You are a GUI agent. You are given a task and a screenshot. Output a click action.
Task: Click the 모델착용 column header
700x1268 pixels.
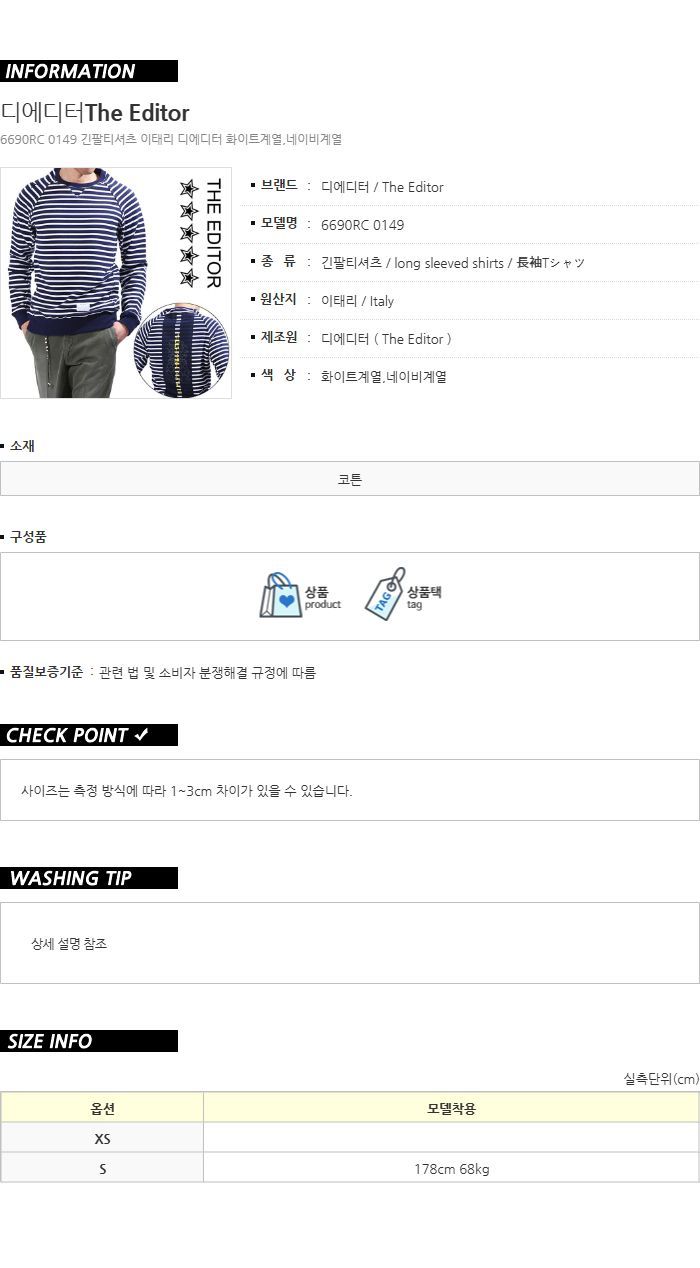(451, 1108)
